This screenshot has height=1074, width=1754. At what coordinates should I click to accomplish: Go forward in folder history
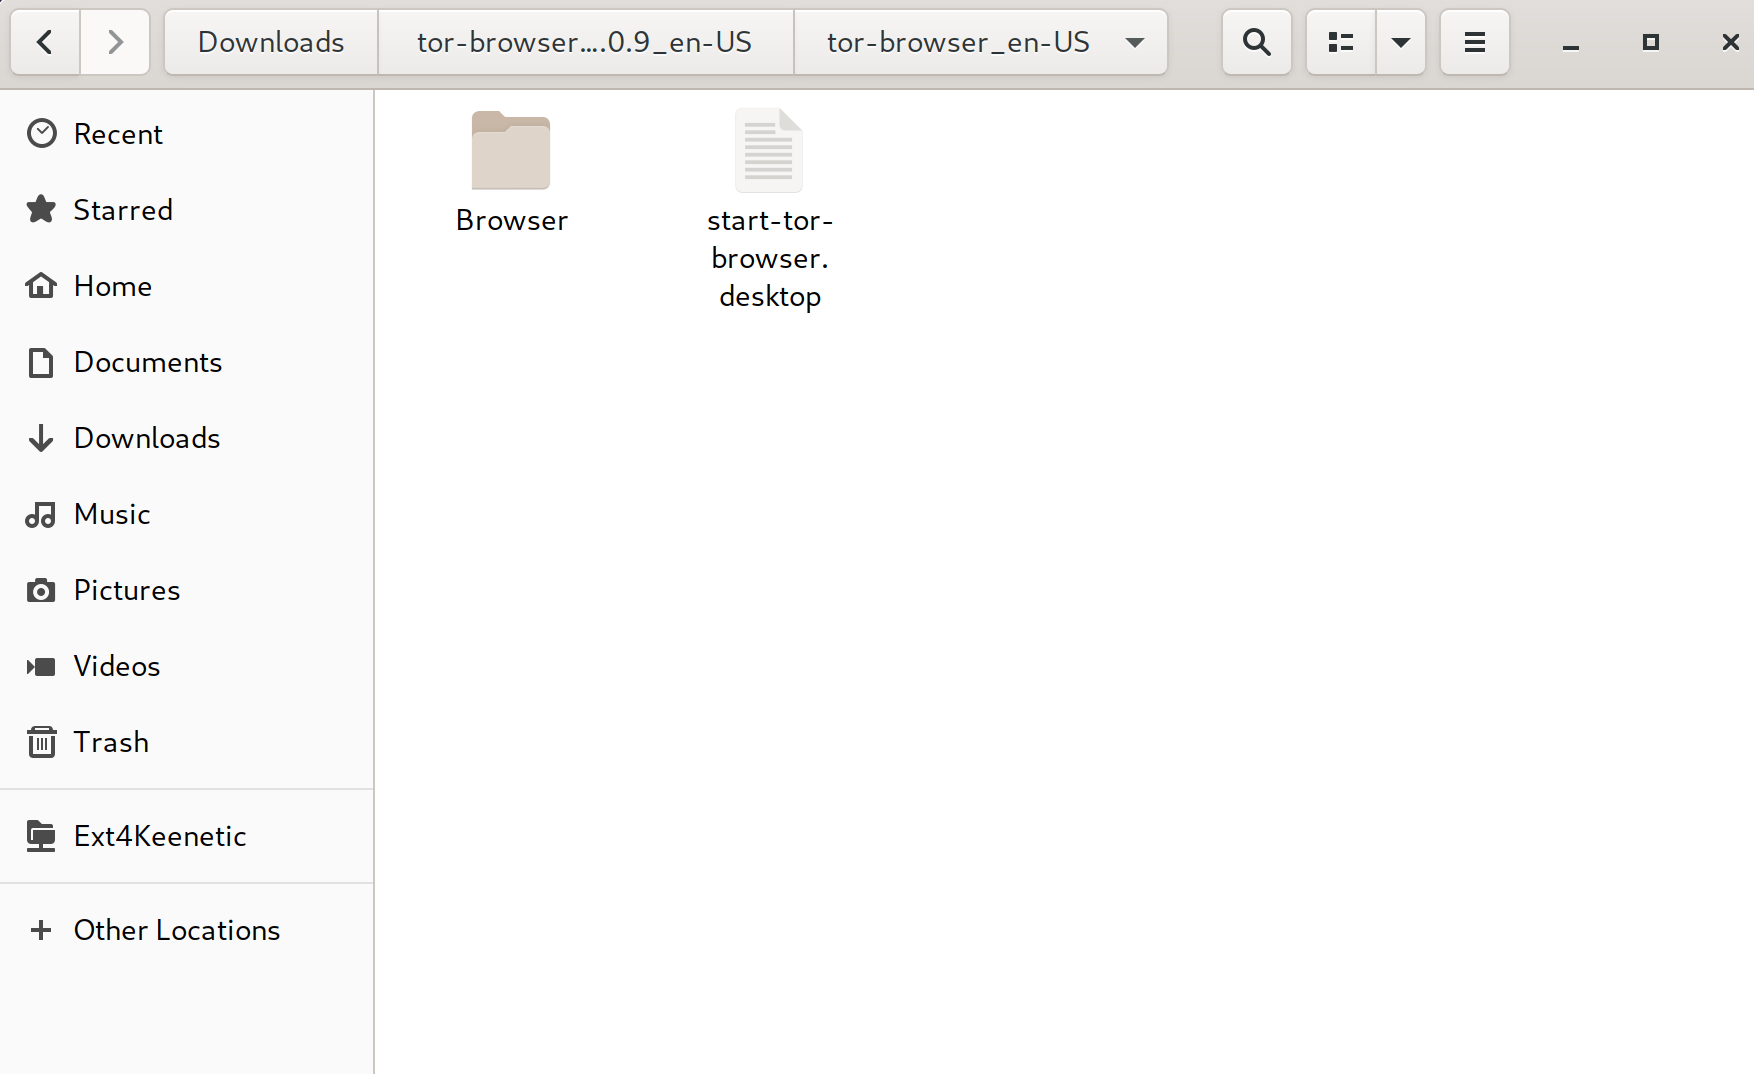pyautogui.click(x=115, y=42)
